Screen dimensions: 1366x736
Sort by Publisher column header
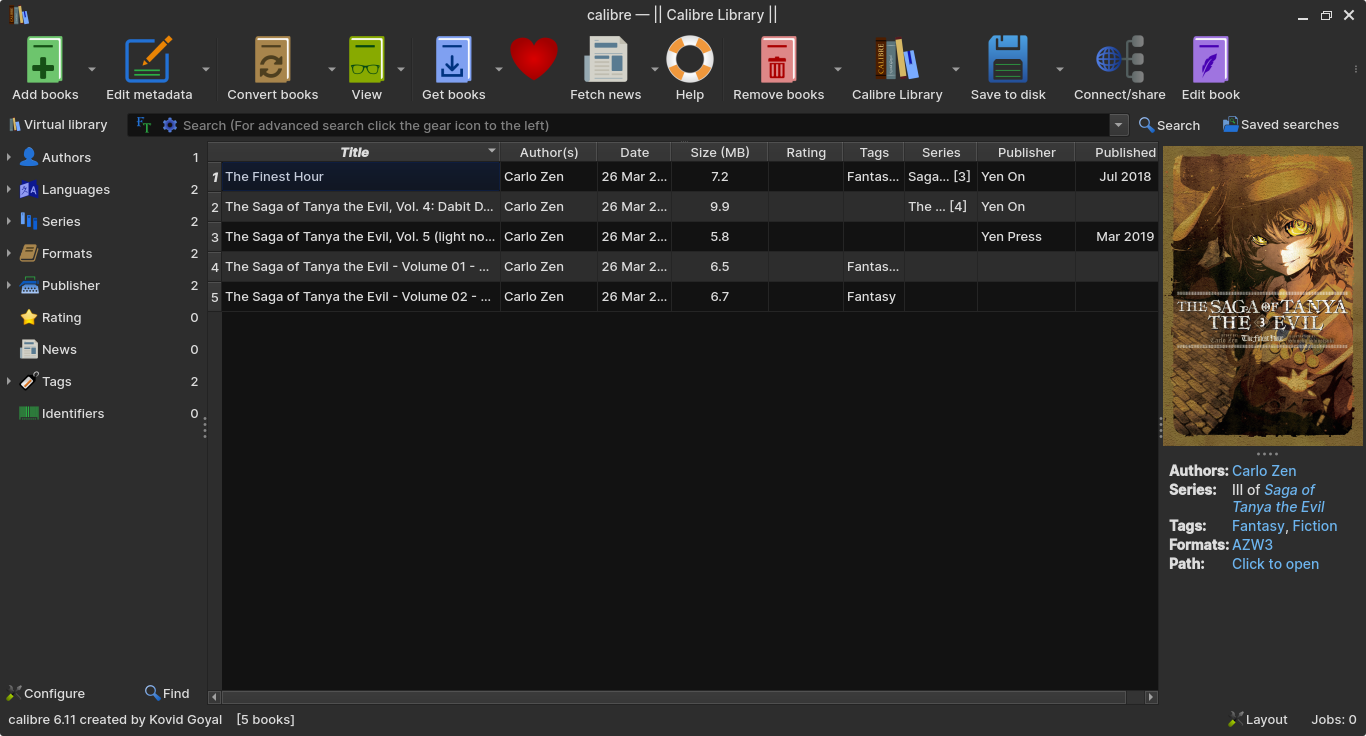tap(1026, 152)
